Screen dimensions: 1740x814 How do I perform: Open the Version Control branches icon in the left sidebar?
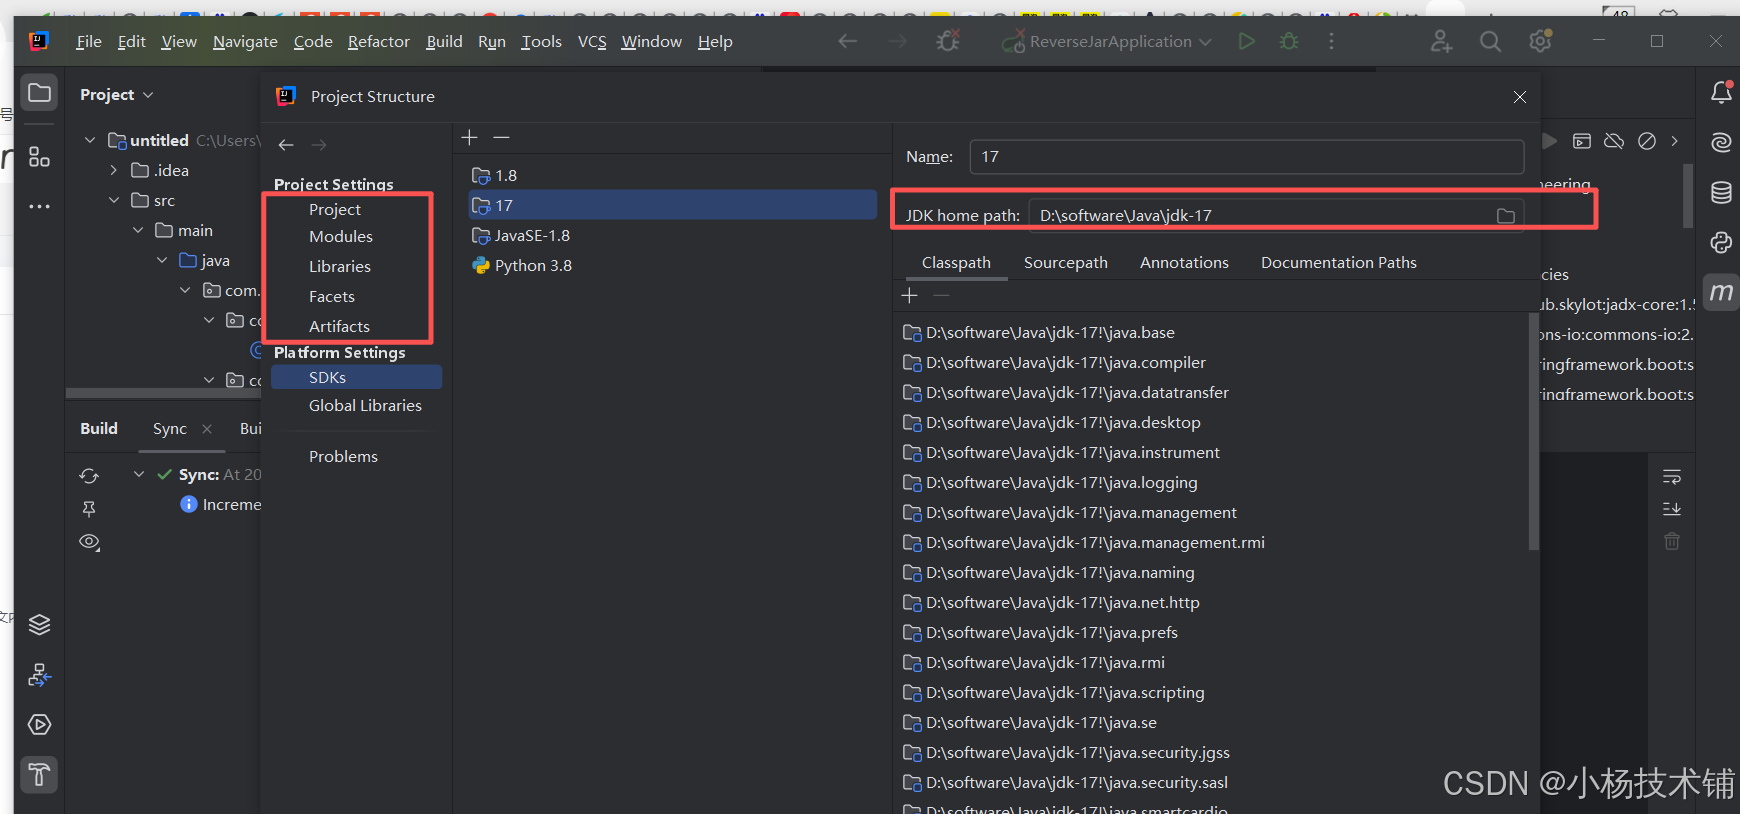click(x=39, y=675)
